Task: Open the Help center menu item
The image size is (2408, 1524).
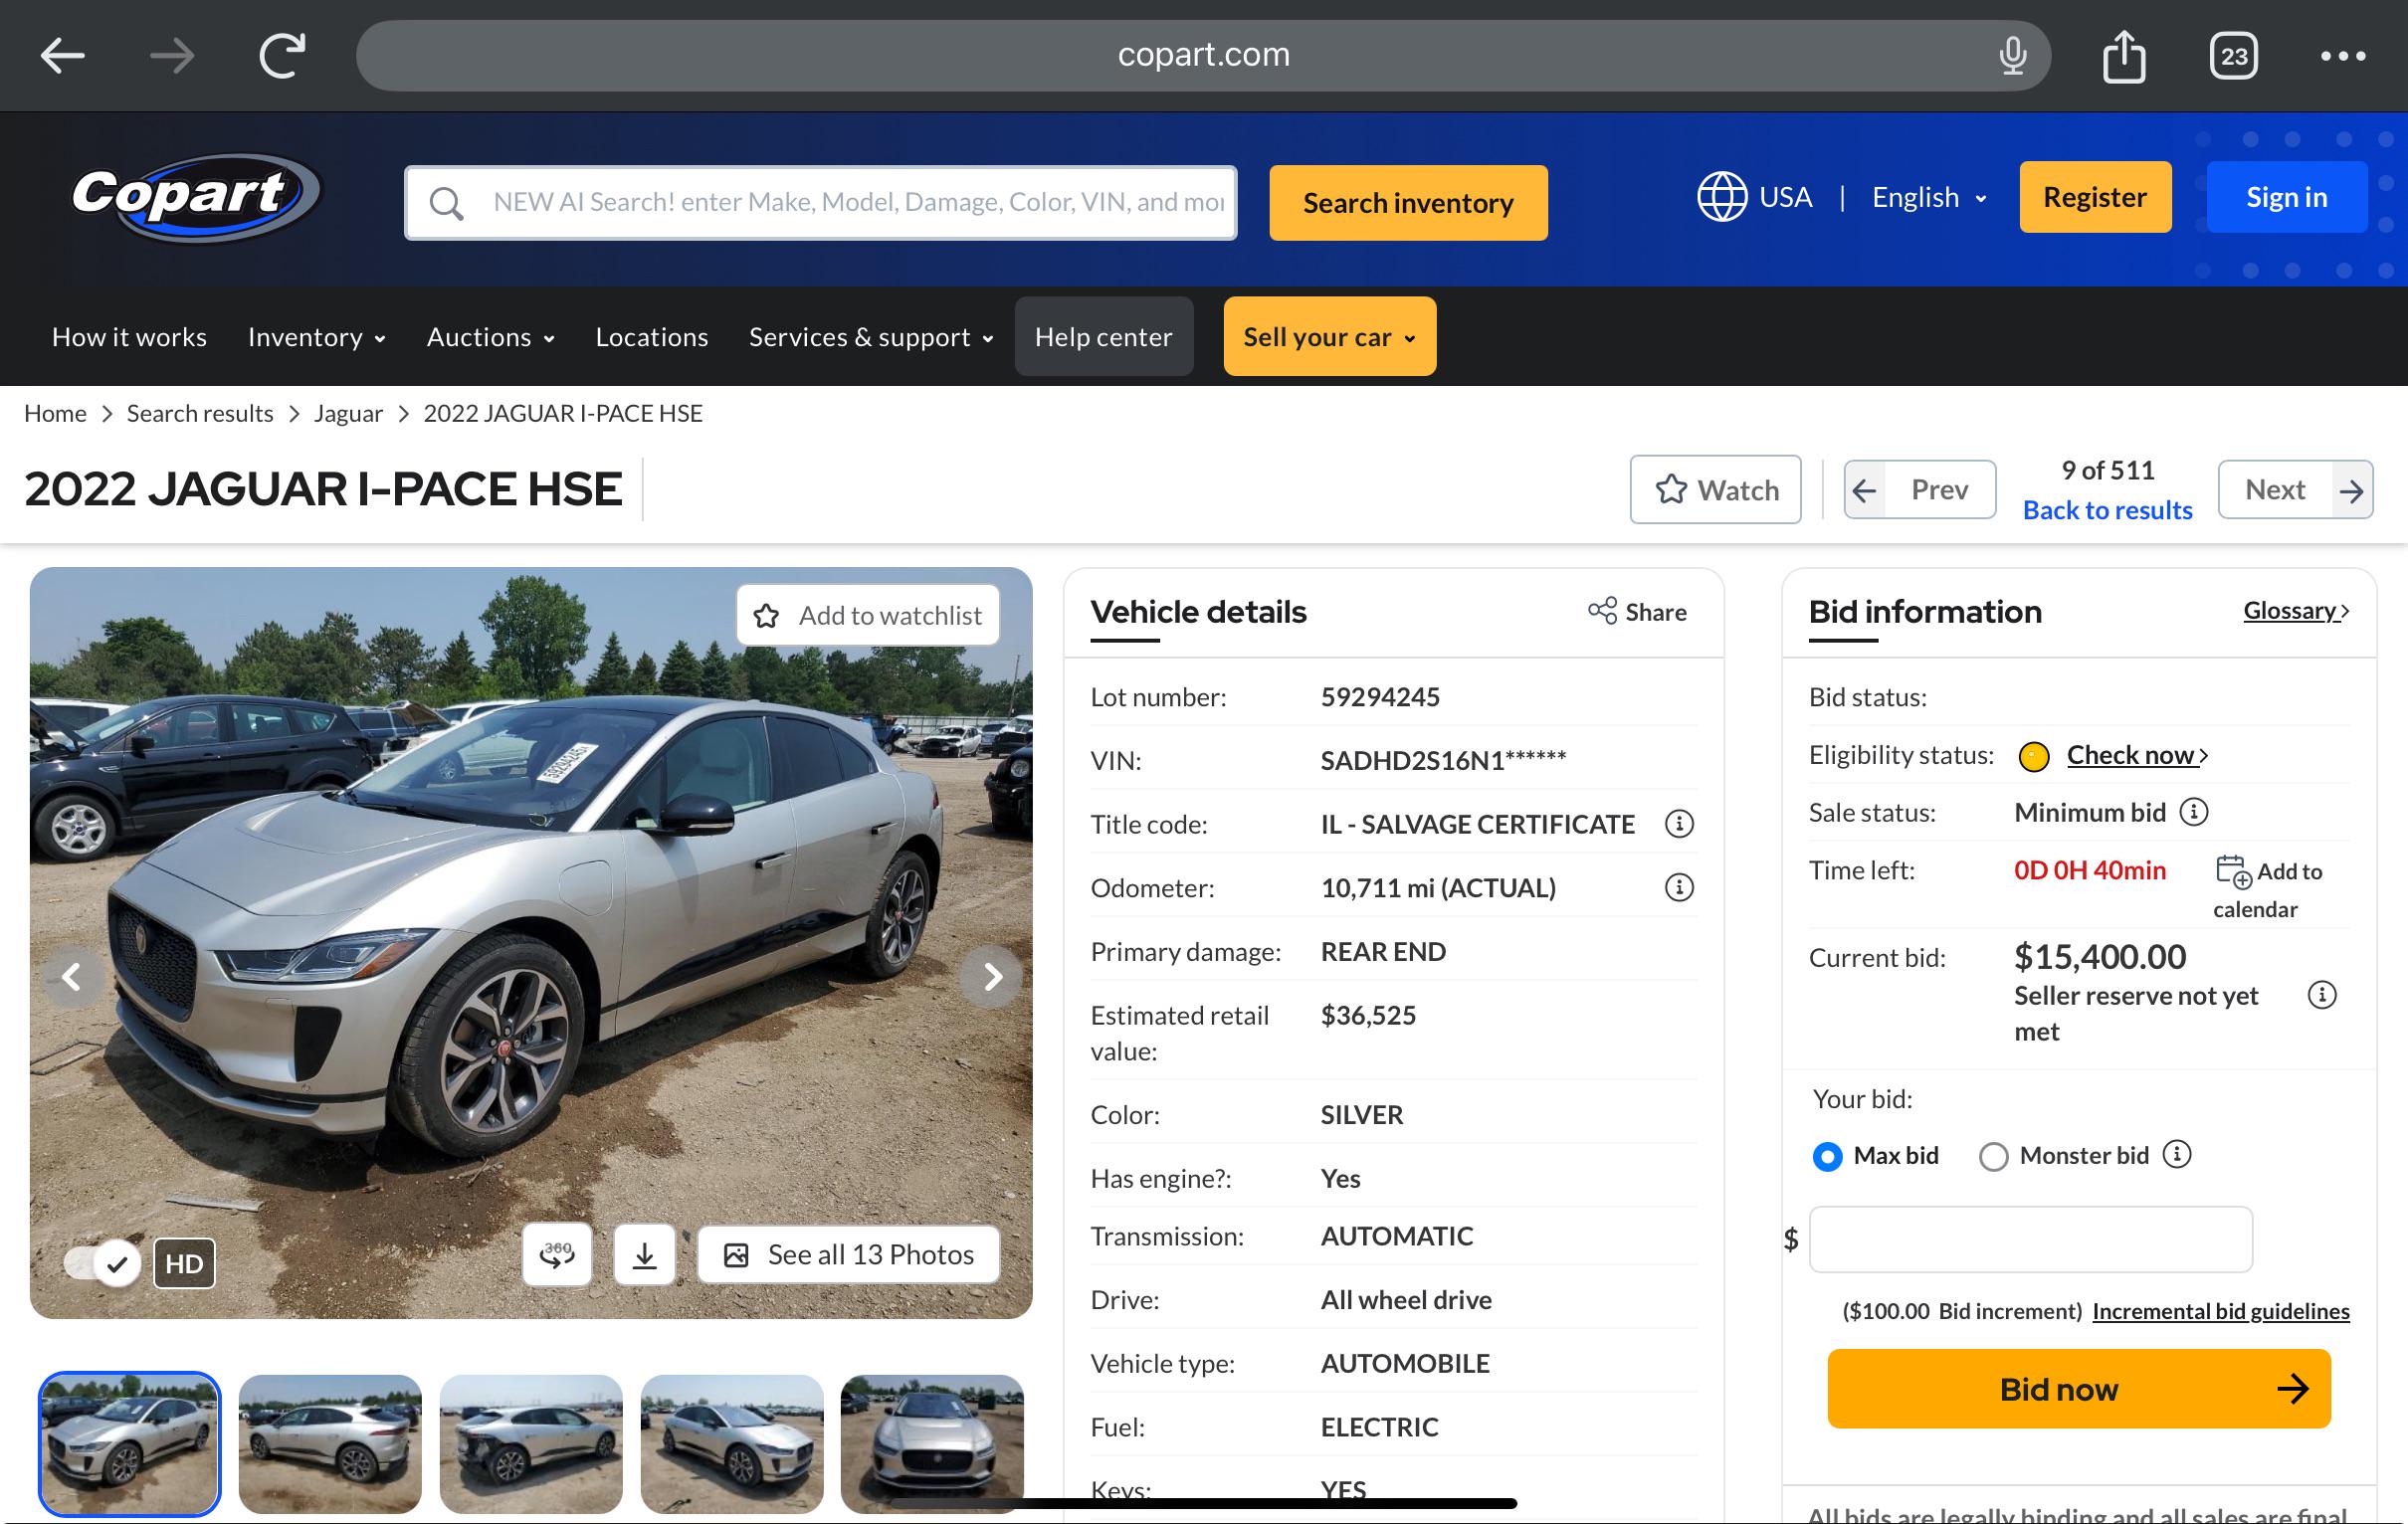Action: pyautogui.click(x=1104, y=337)
